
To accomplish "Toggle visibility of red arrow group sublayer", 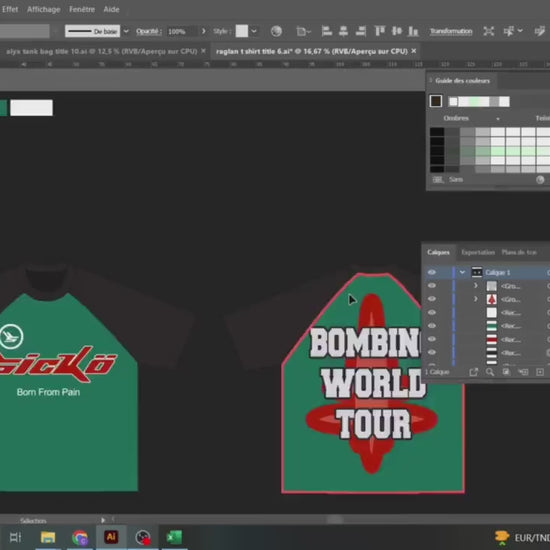I will coord(432,299).
